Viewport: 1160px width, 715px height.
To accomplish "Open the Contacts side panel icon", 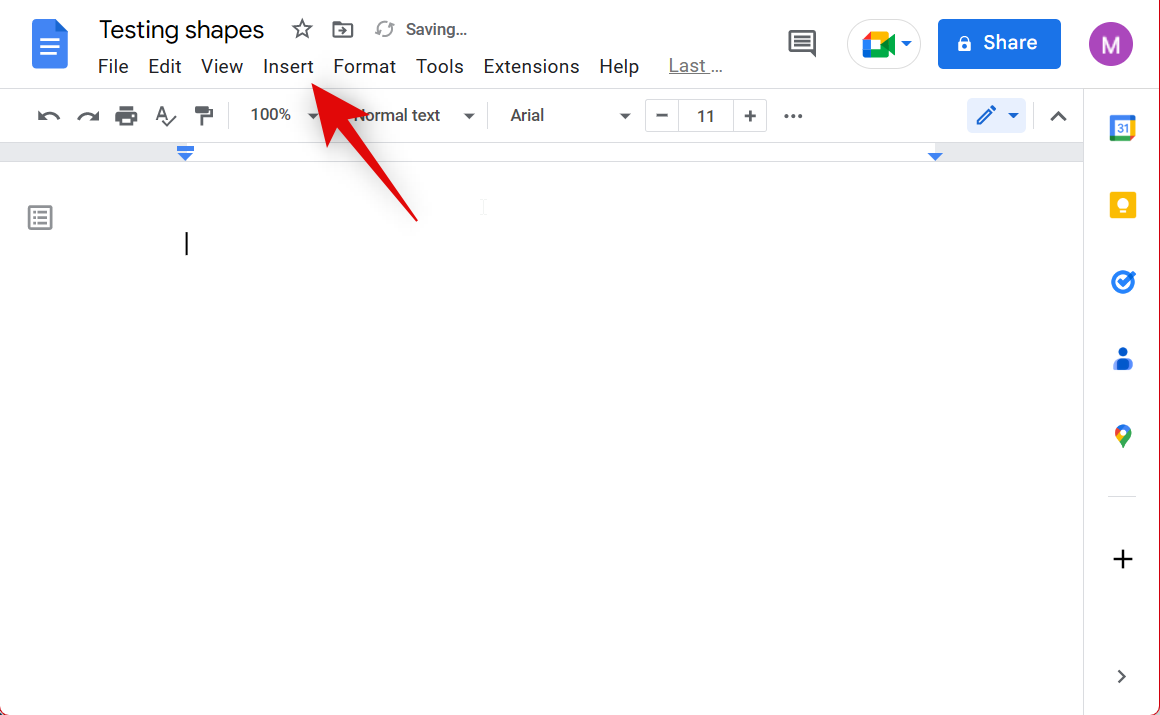I will 1123,359.
